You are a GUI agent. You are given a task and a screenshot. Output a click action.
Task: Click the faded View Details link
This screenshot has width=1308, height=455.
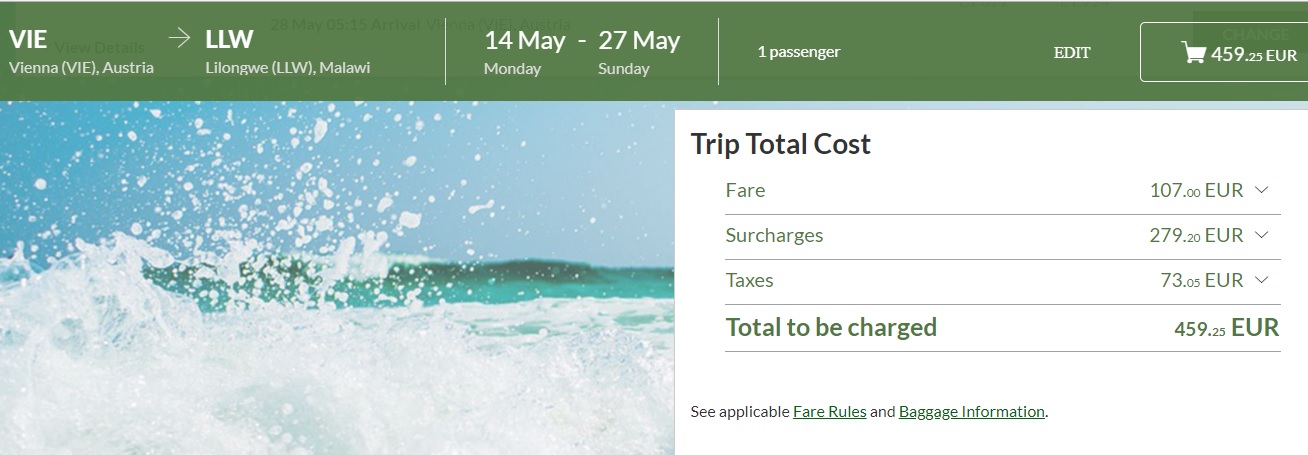coord(99,47)
